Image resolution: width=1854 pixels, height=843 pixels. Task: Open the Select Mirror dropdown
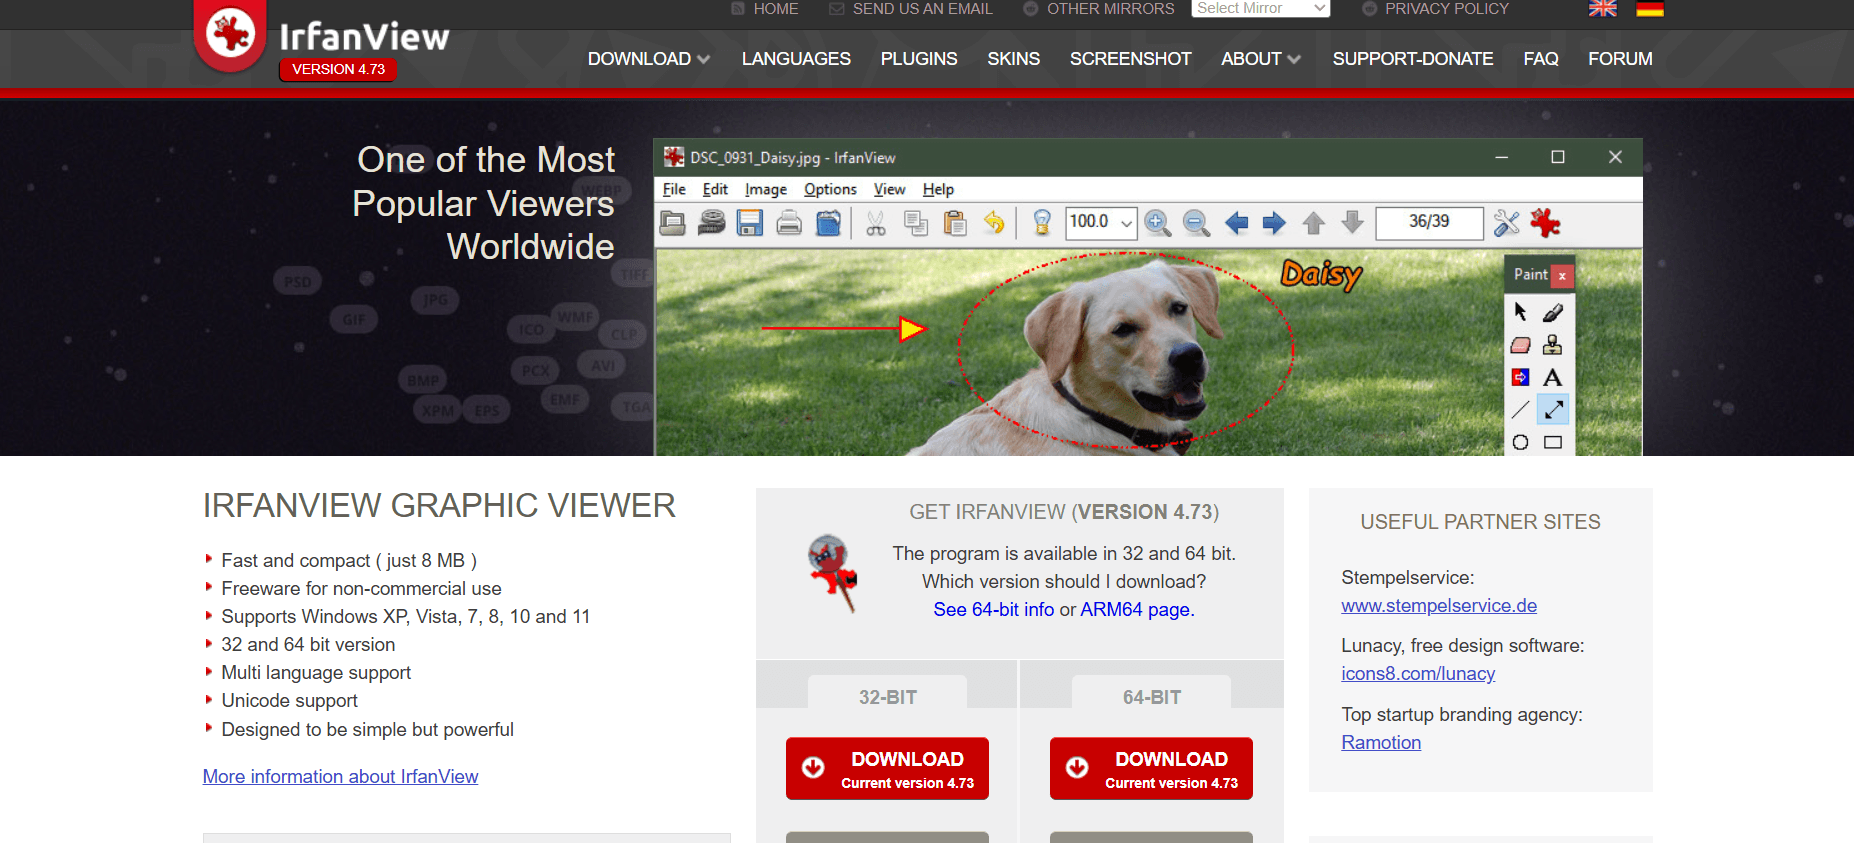(x=1260, y=9)
